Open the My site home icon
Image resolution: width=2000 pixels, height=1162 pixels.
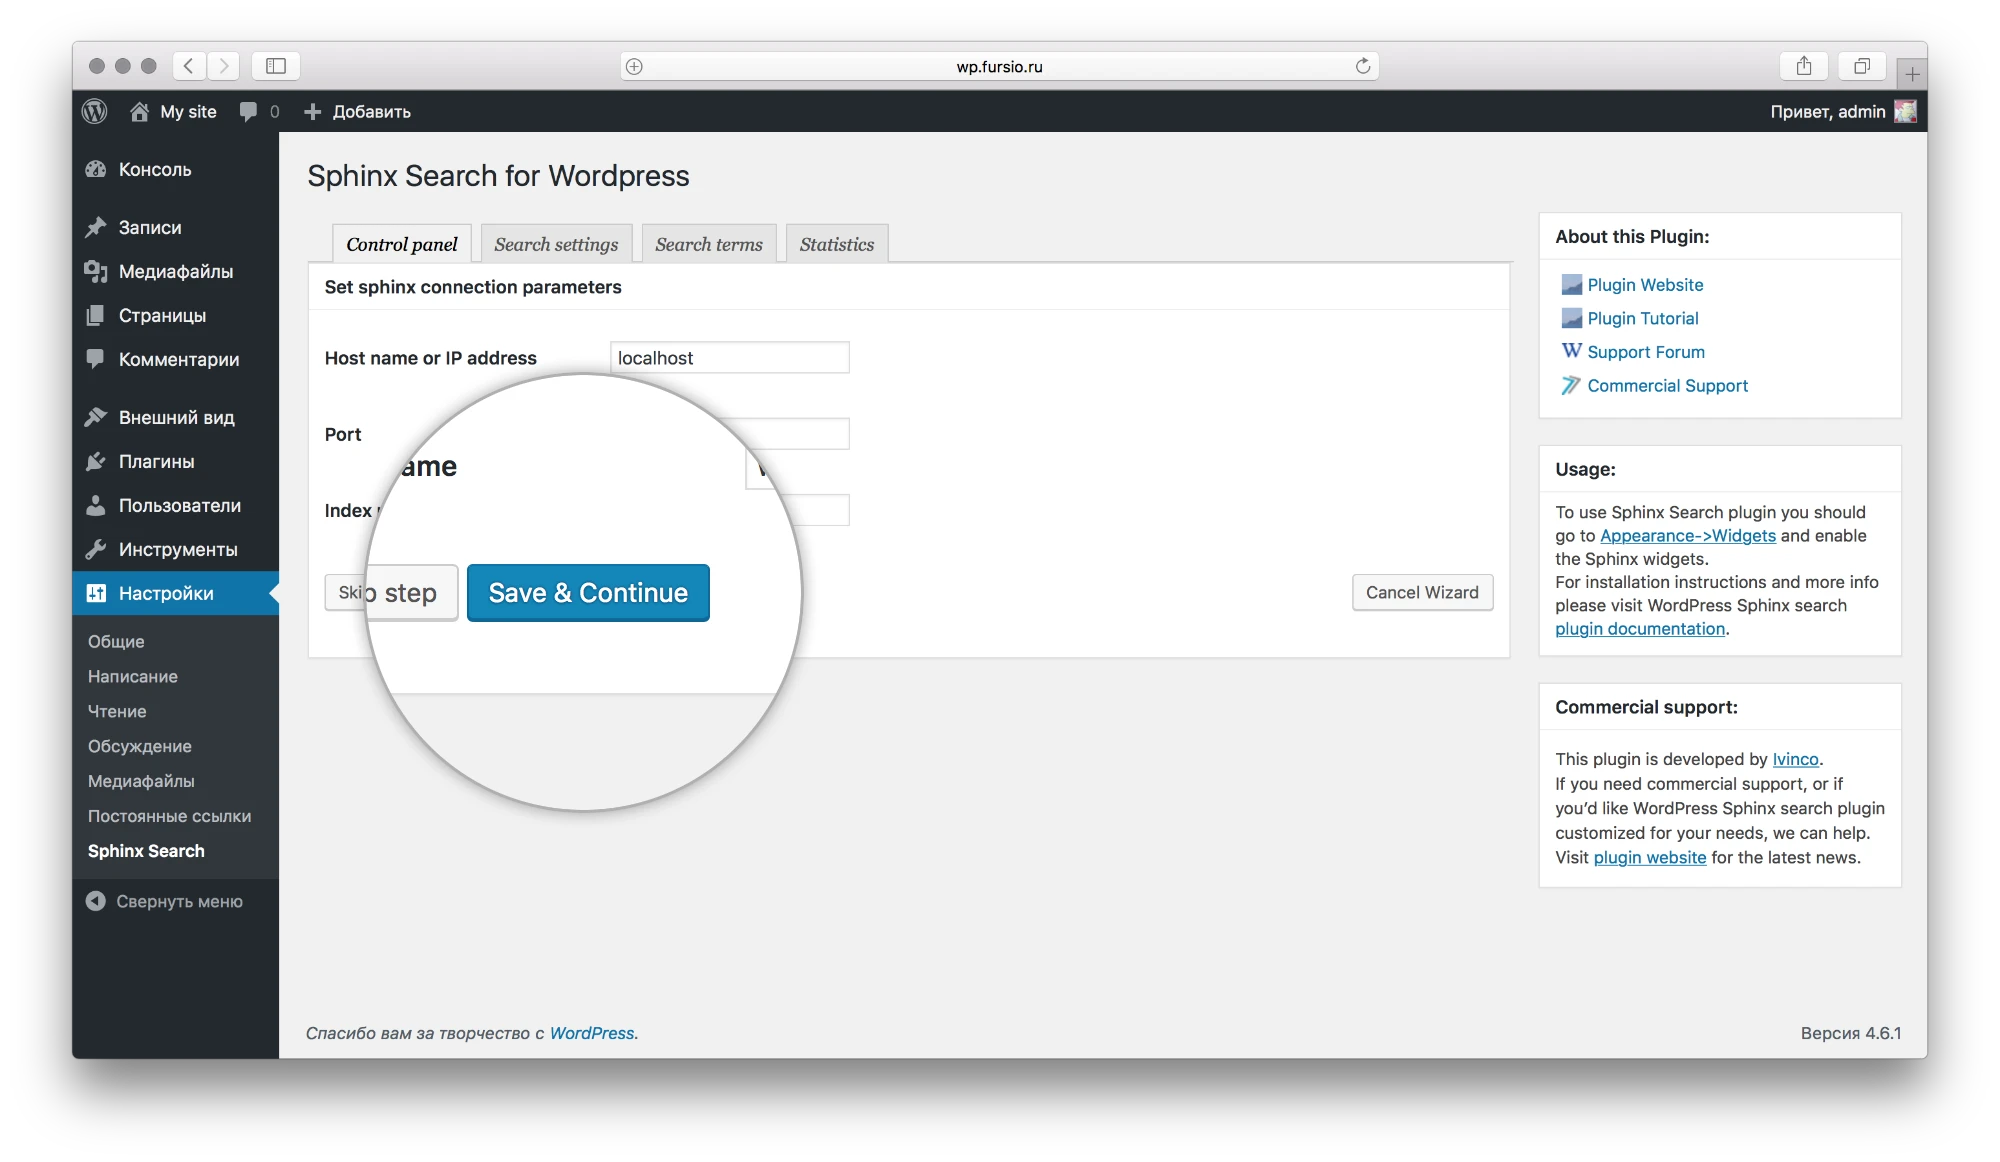coord(140,112)
